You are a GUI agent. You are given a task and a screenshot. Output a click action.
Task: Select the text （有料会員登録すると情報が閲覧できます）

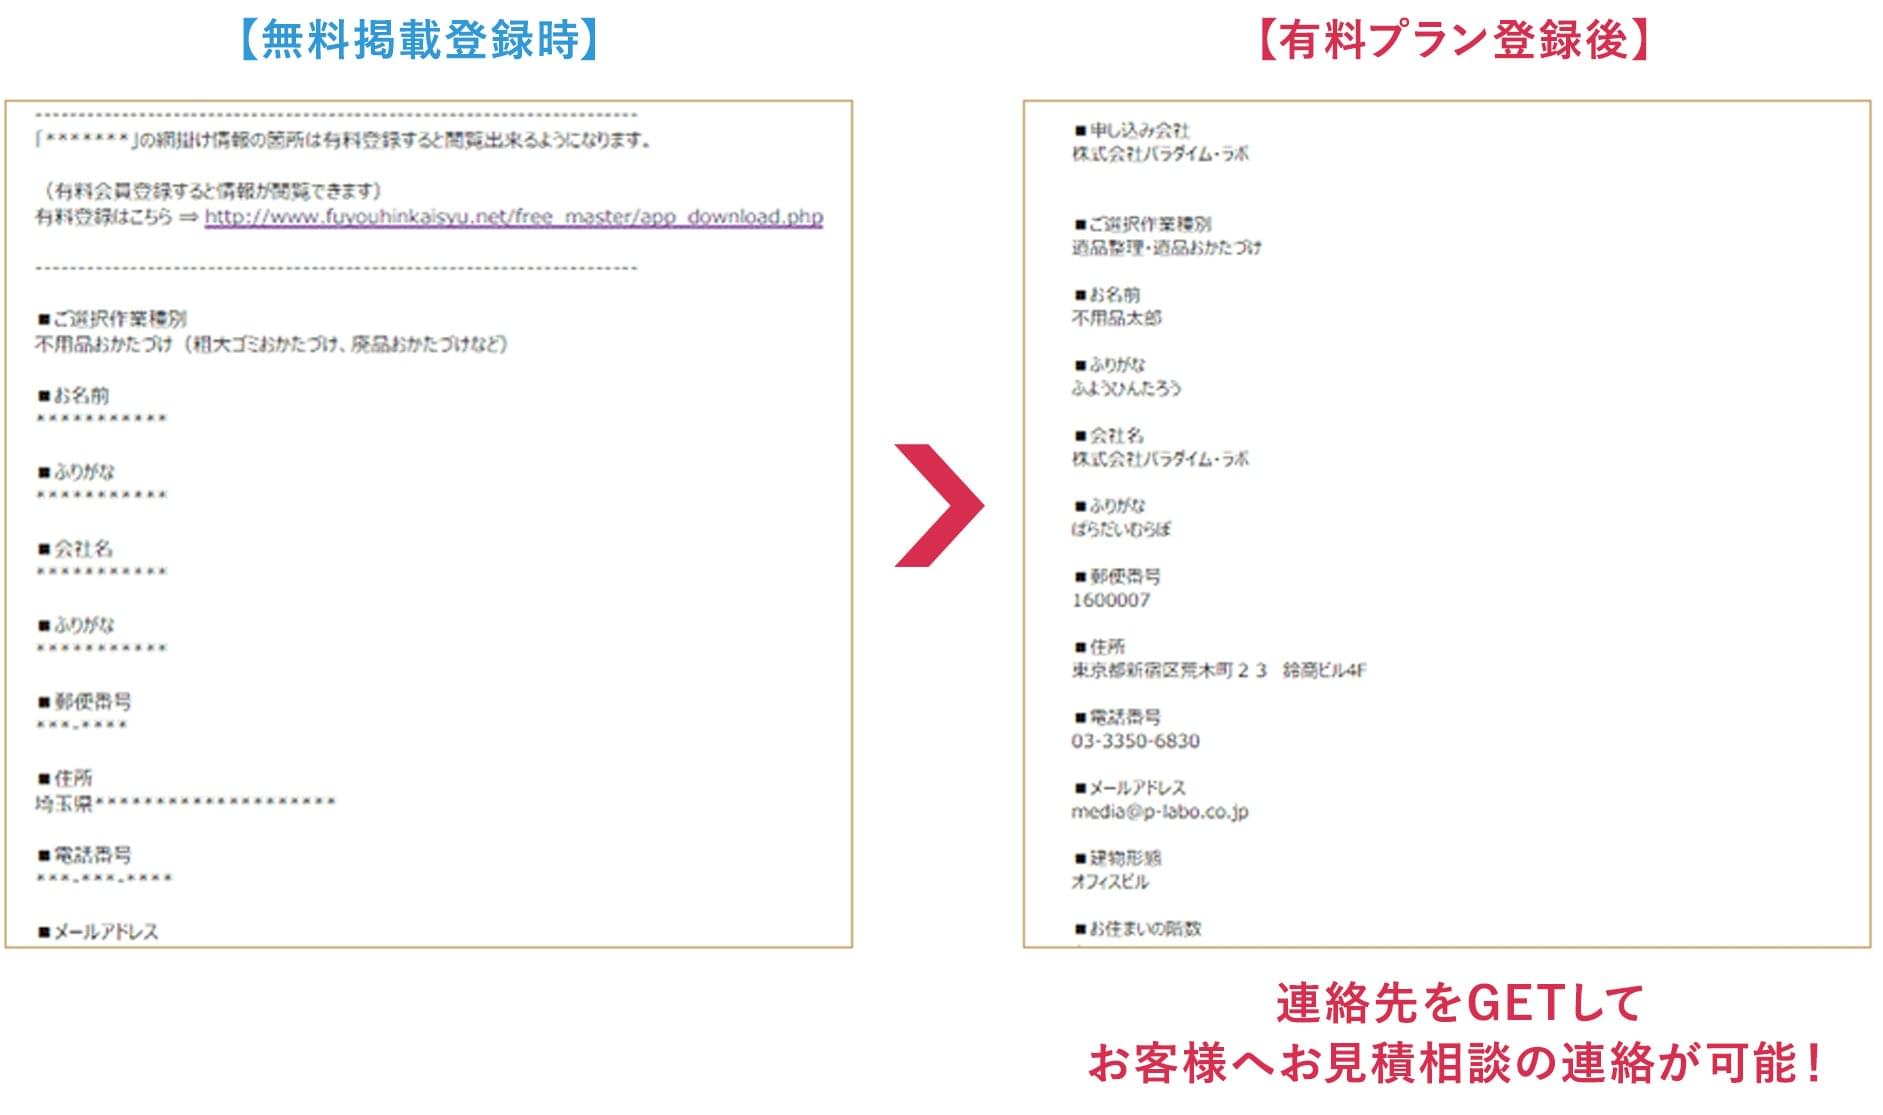click(x=213, y=191)
